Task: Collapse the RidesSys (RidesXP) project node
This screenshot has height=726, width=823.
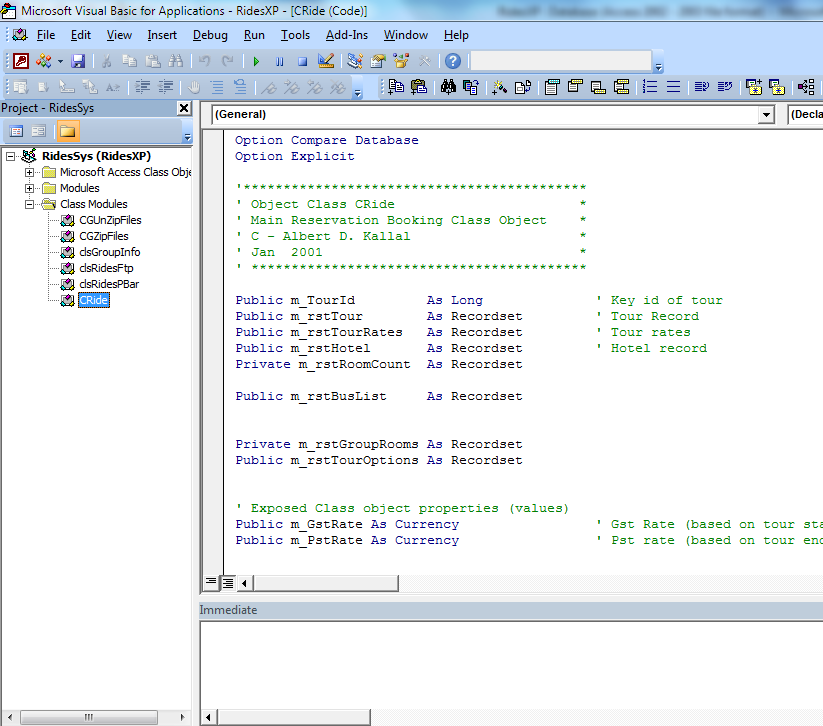Action: click(10, 156)
